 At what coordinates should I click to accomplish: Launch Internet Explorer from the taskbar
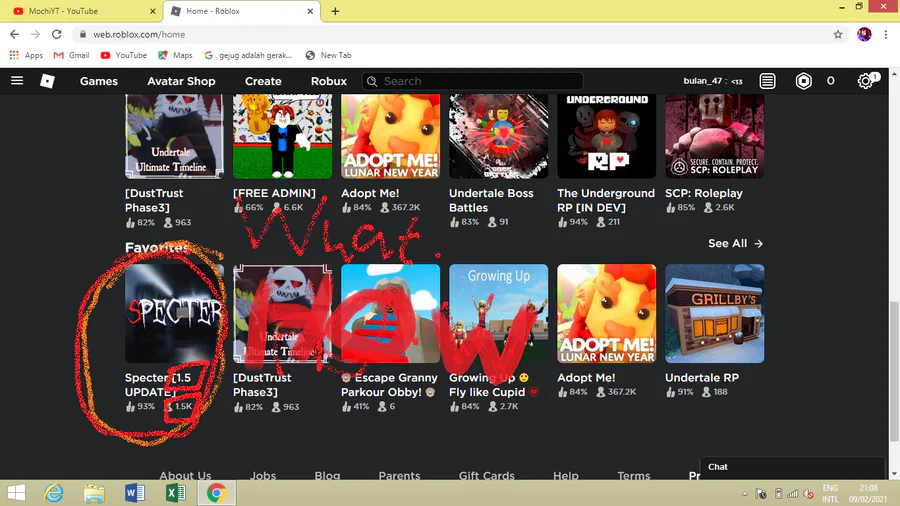tap(54, 493)
